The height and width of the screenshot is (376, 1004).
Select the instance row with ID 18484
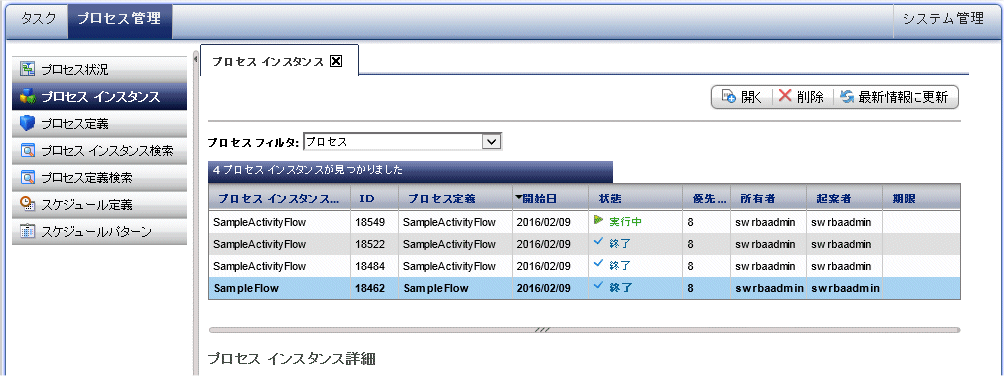[585, 265]
